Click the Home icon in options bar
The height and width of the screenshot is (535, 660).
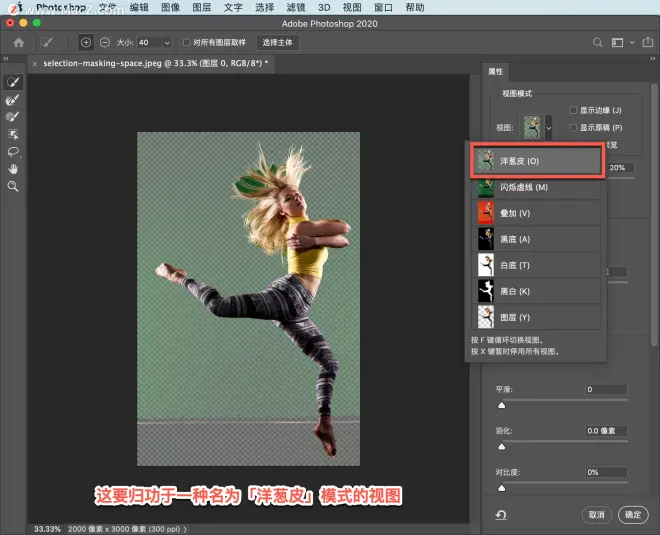19,43
